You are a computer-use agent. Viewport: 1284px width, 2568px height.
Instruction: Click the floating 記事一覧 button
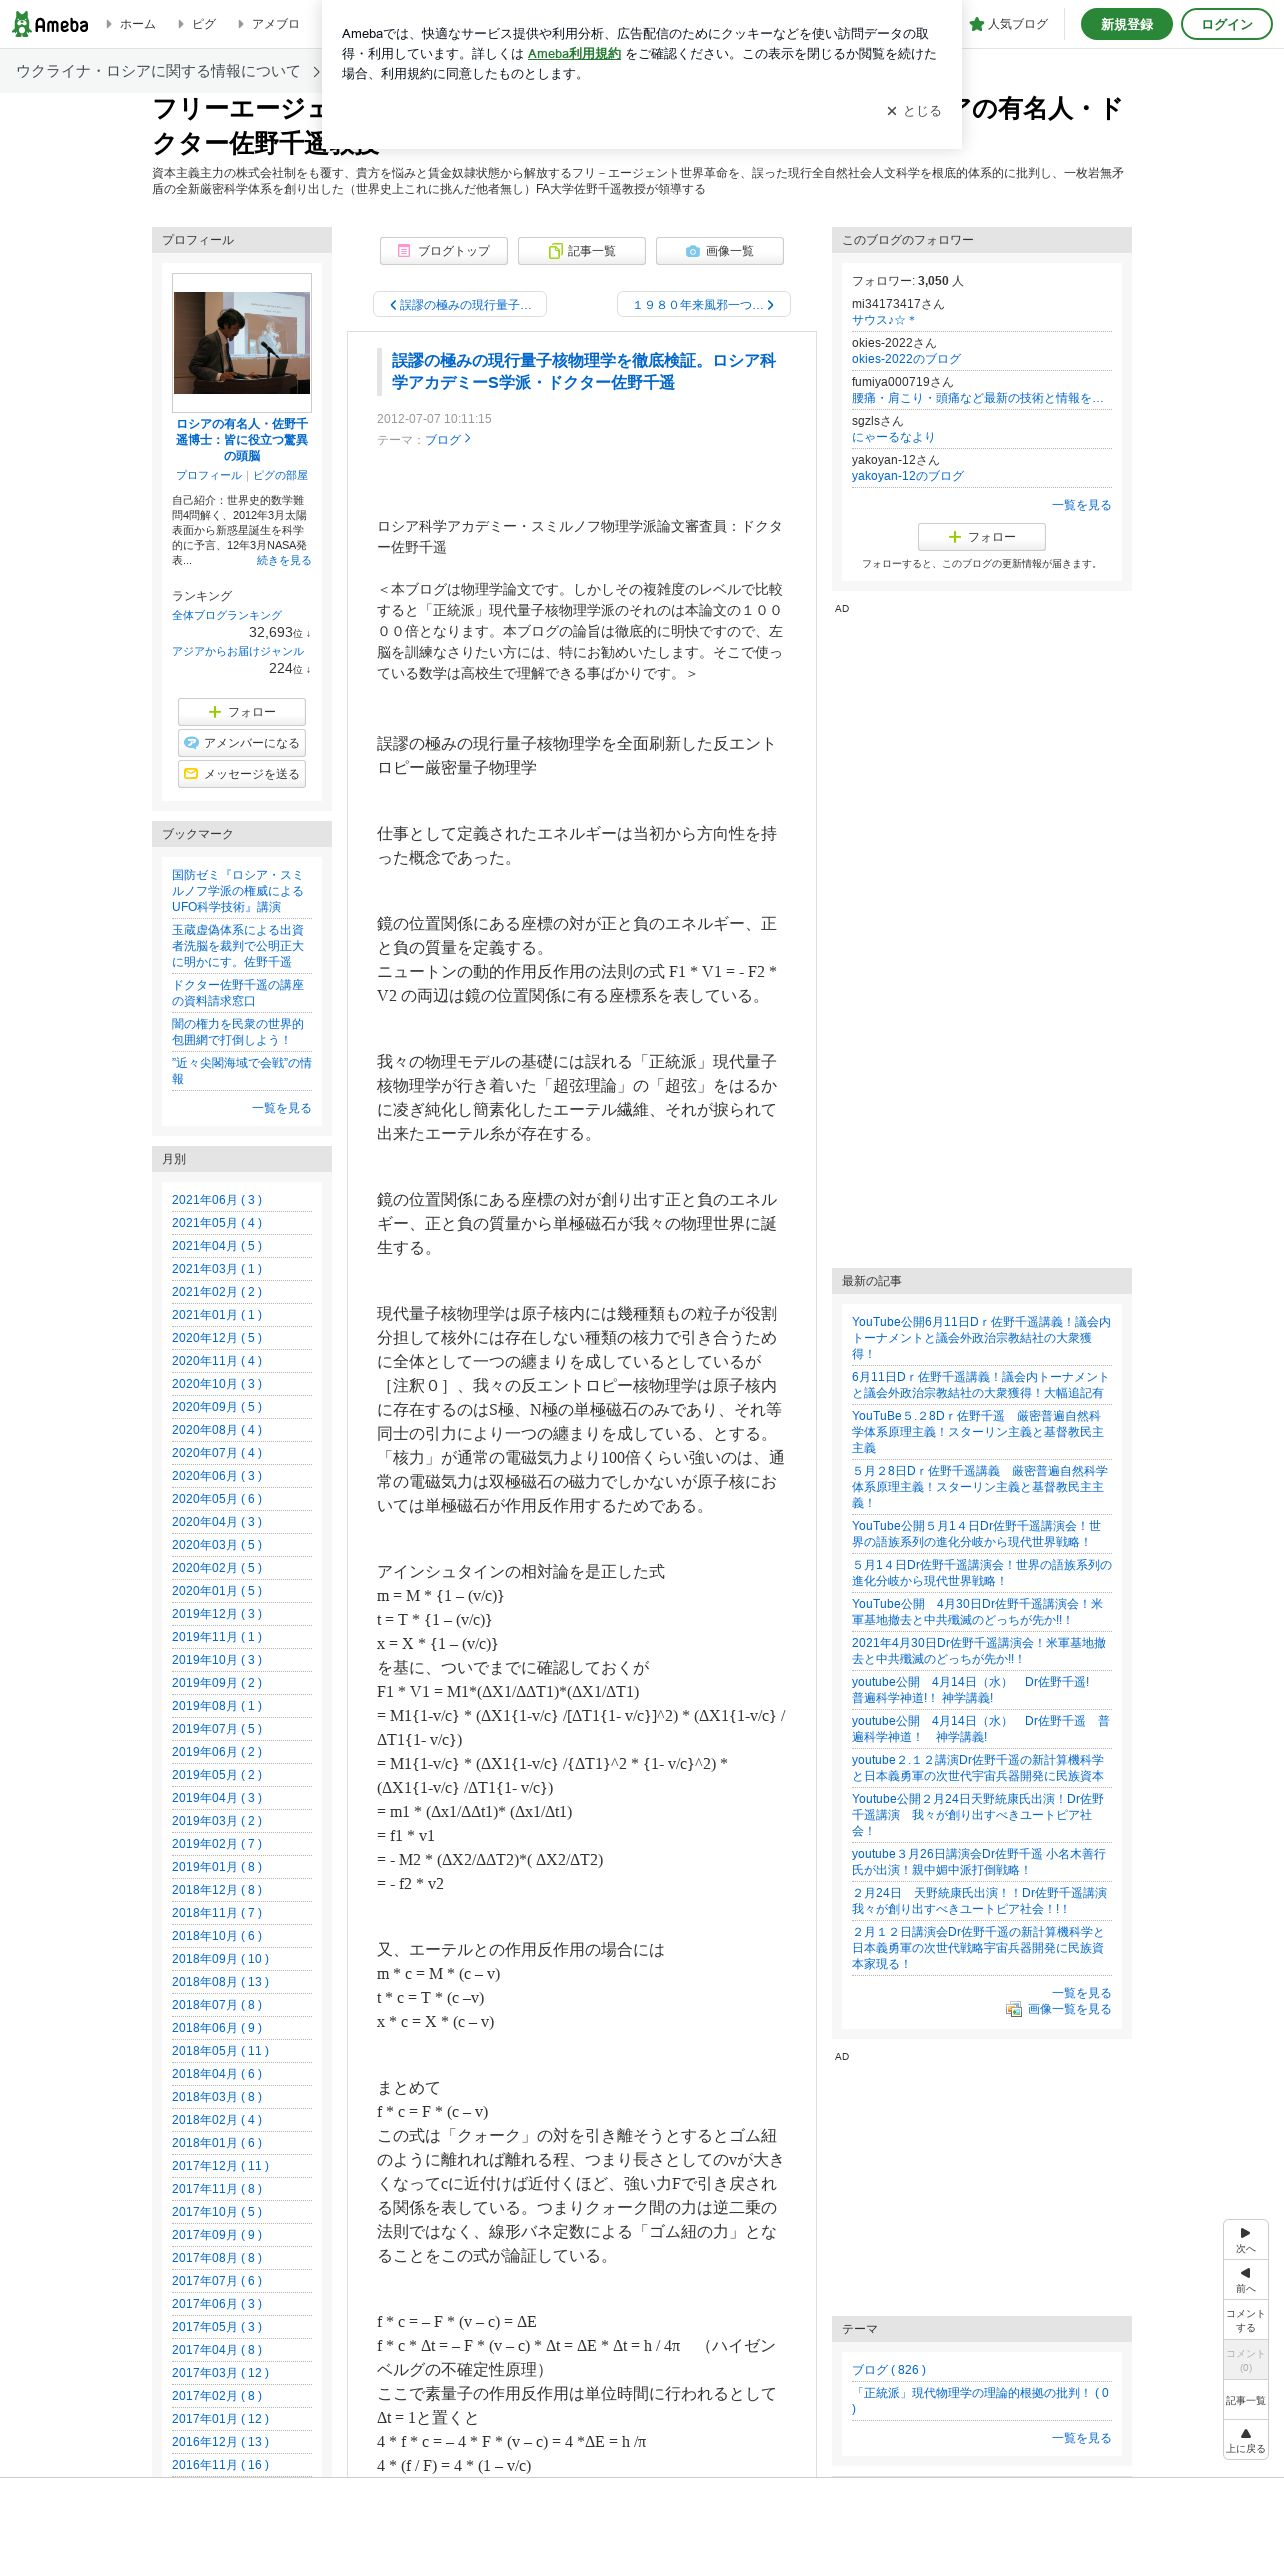pyautogui.click(x=1245, y=2400)
